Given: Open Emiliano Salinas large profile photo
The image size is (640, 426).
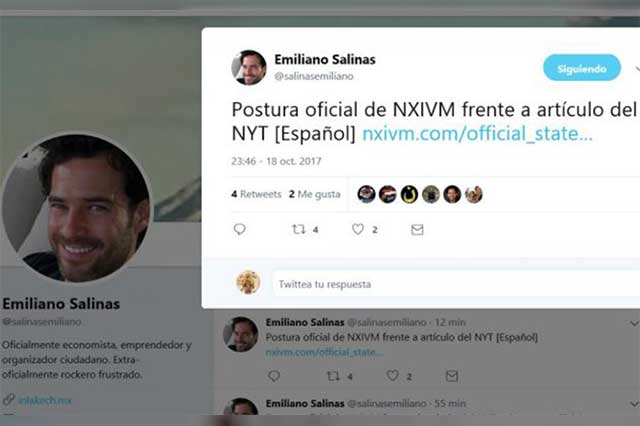Looking at the screenshot, I should point(76,208).
